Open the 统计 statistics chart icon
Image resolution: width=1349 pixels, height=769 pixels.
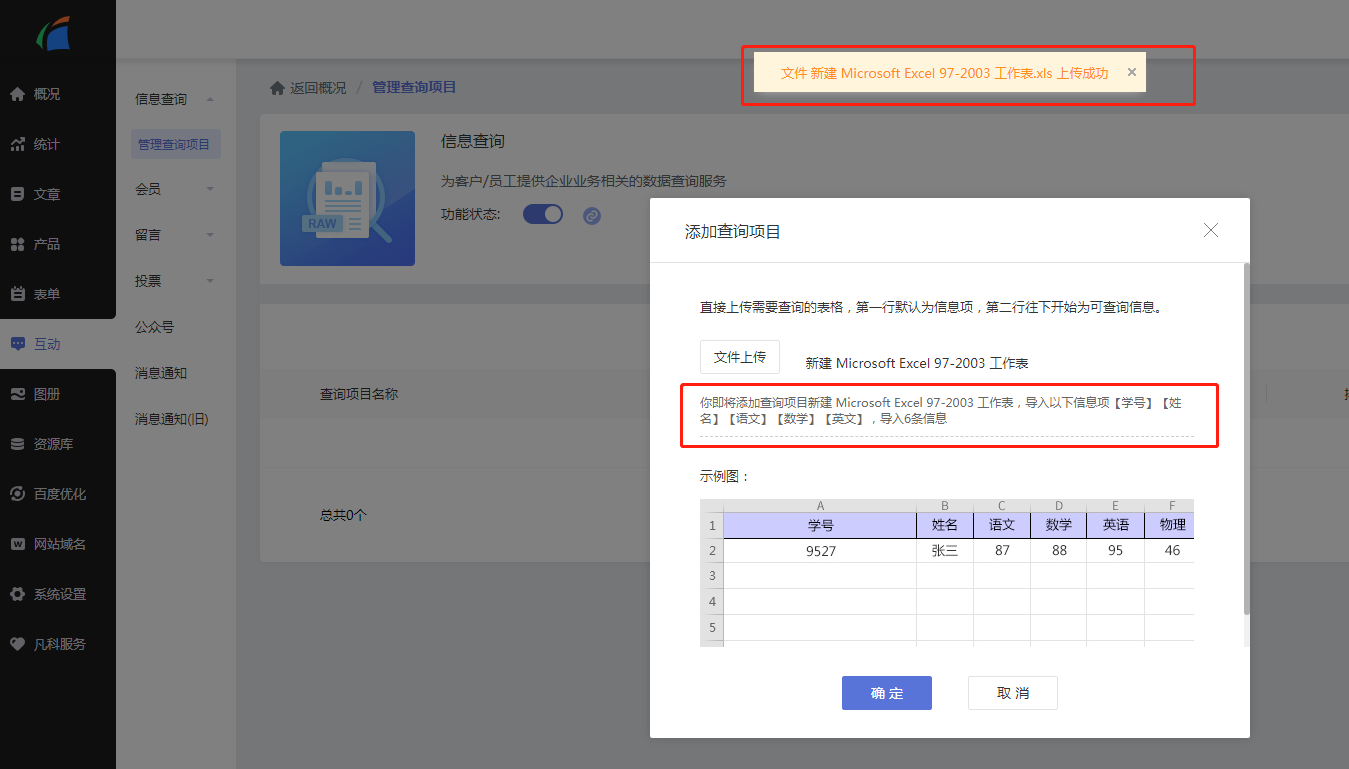click(17, 144)
